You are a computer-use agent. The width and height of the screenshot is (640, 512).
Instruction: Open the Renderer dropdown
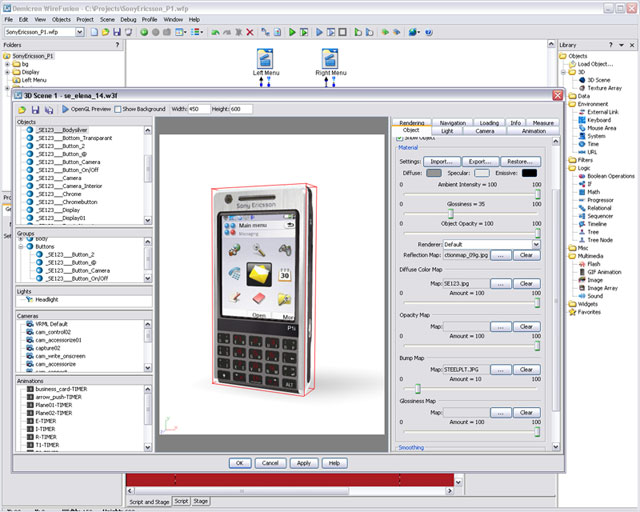(536, 244)
